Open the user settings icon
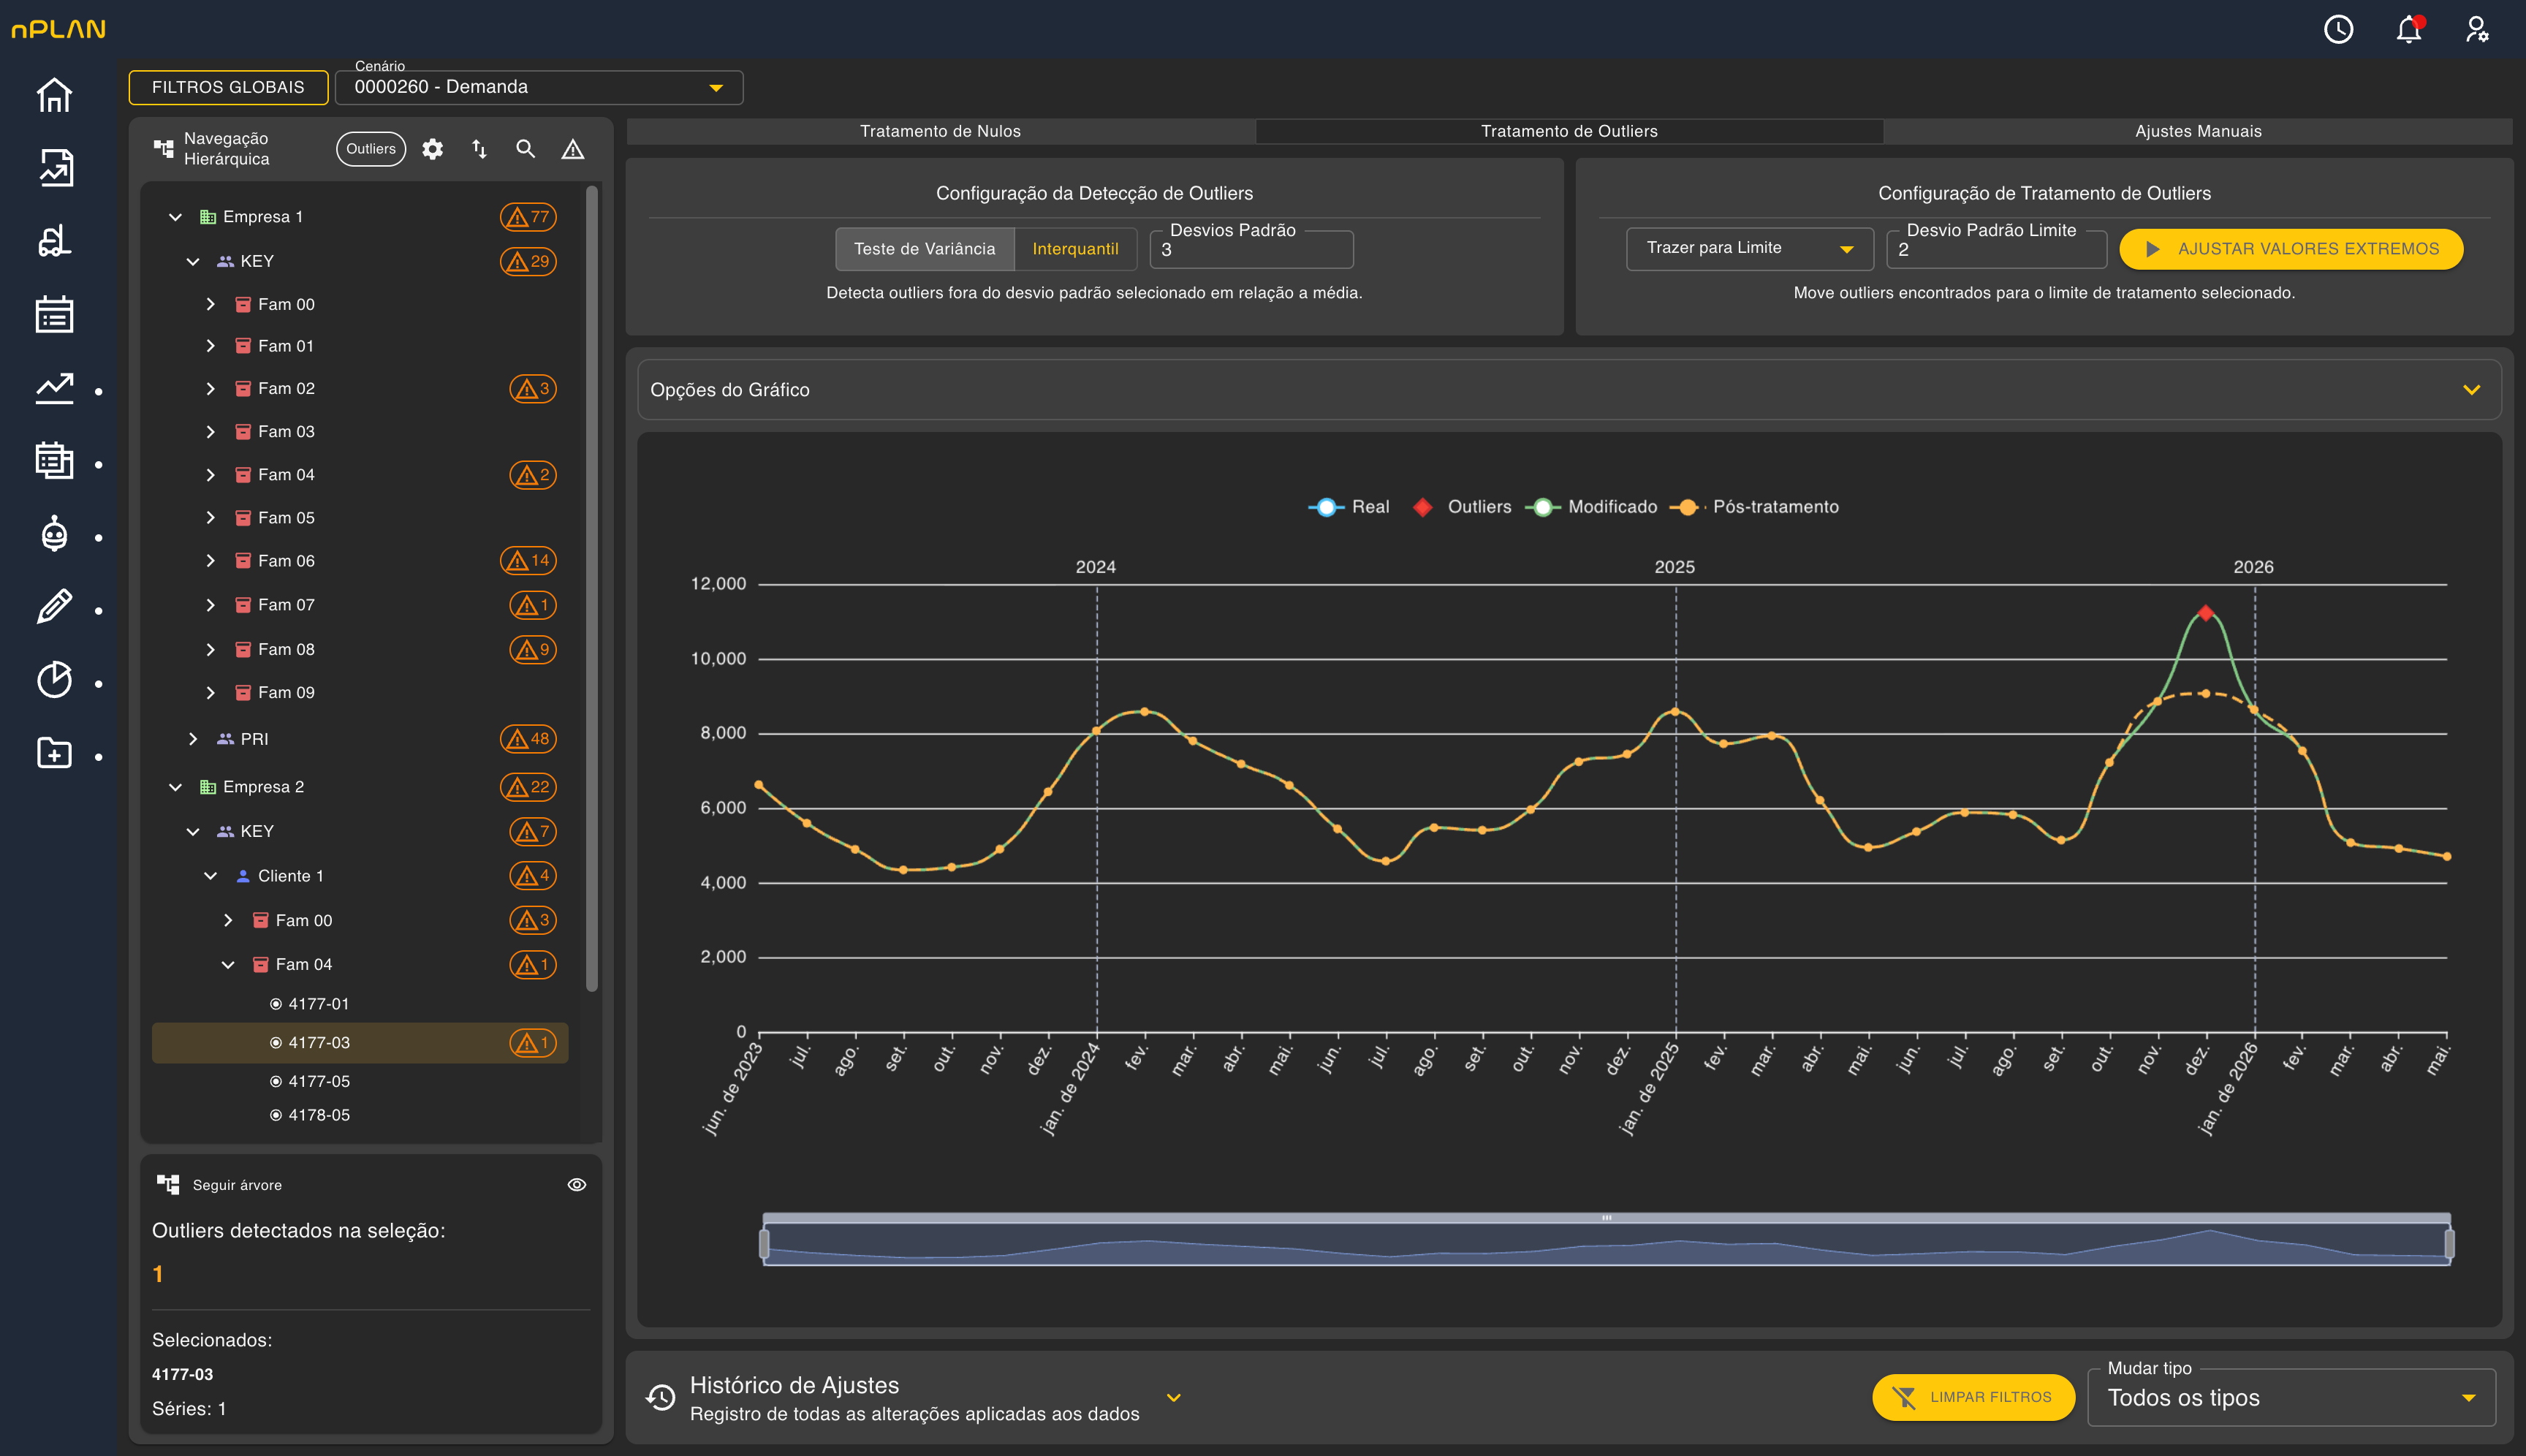Viewport: 2526px width, 1456px height. pos(2477,29)
